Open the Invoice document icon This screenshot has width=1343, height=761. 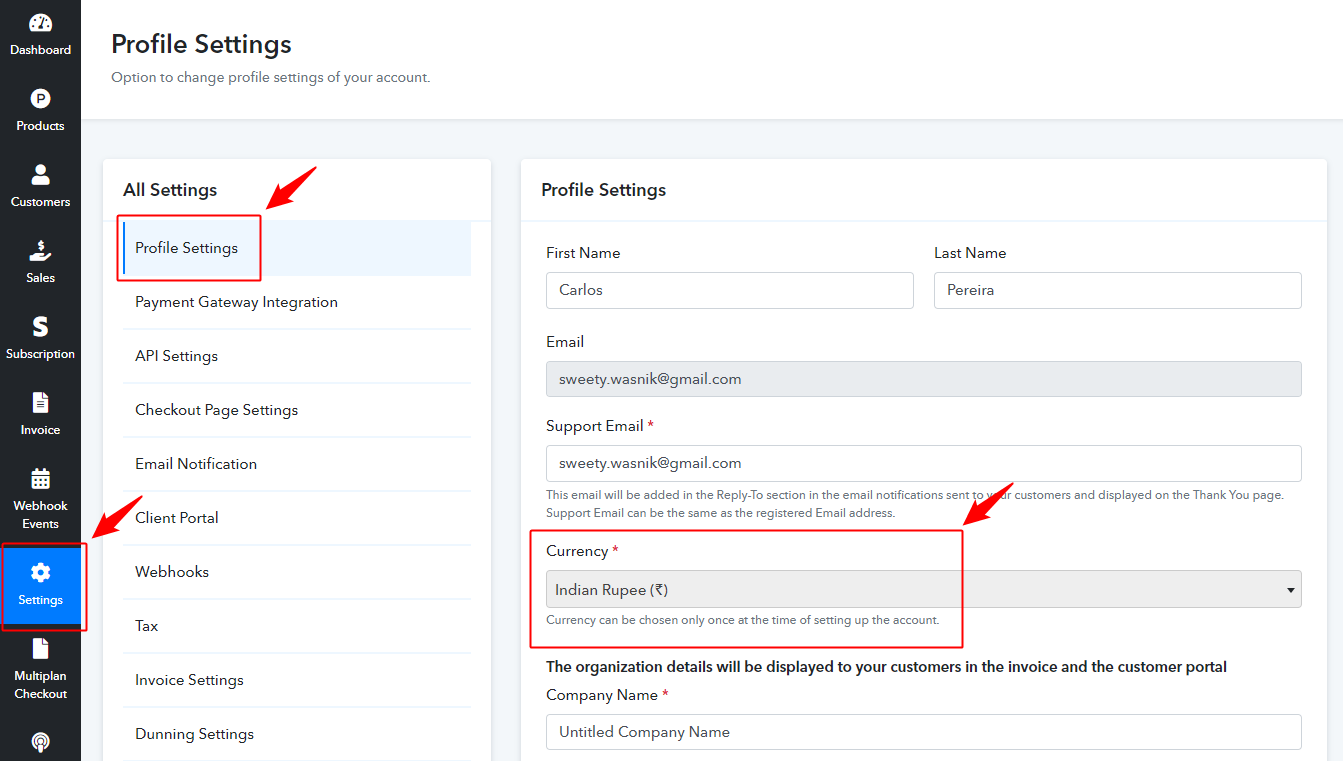[x=40, y=403]
